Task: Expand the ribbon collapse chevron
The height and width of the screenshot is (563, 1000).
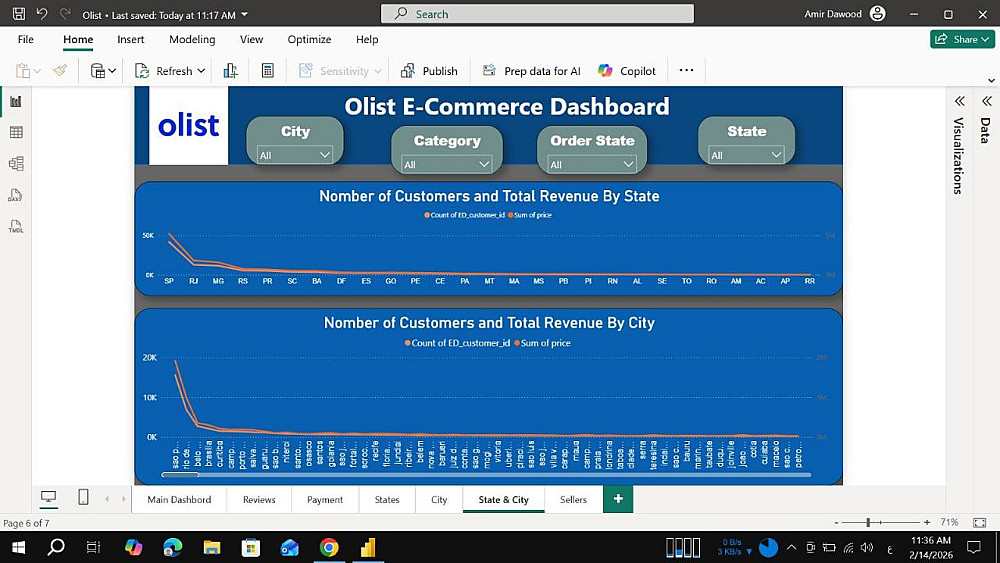Action: pyautogui.click(x=991, y=80)
